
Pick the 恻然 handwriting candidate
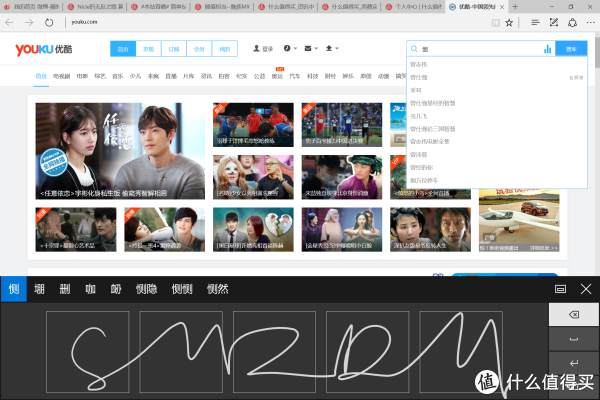[217, 289]
